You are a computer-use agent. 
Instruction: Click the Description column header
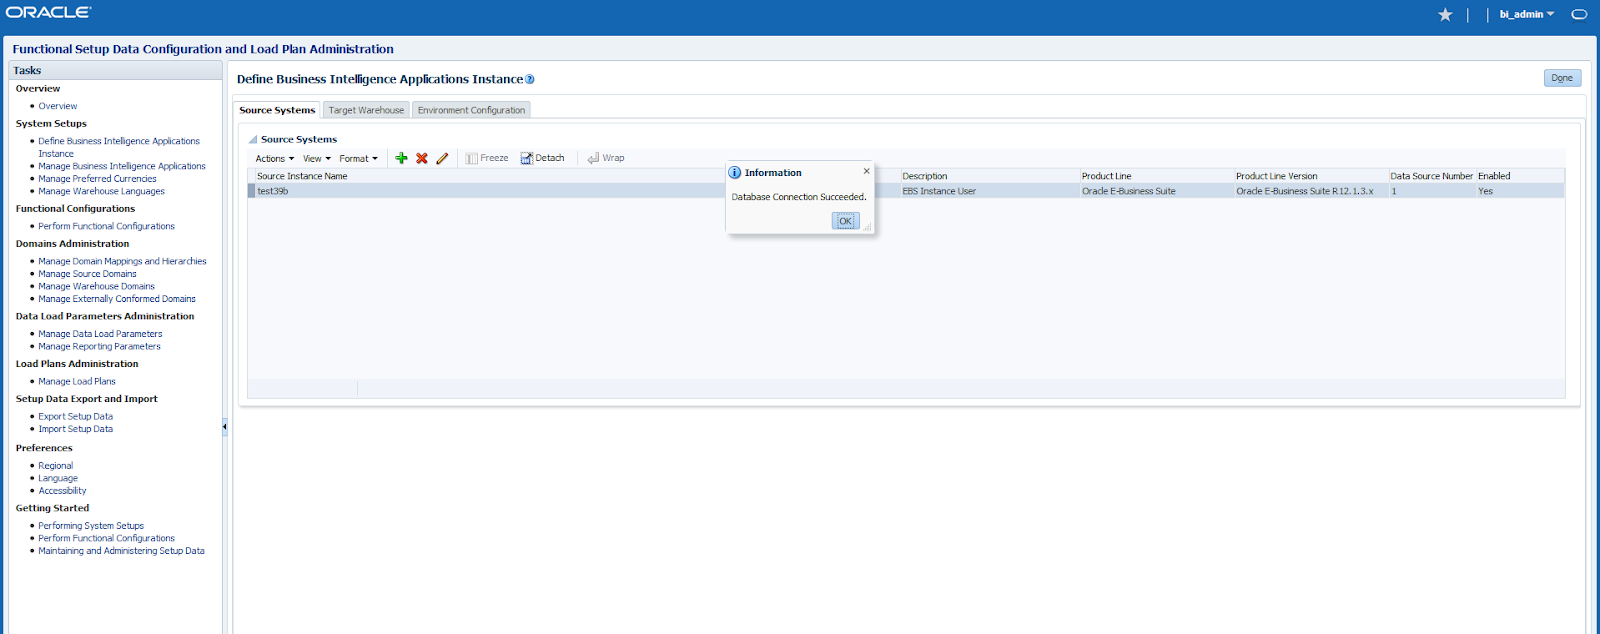tap(925, 176)
